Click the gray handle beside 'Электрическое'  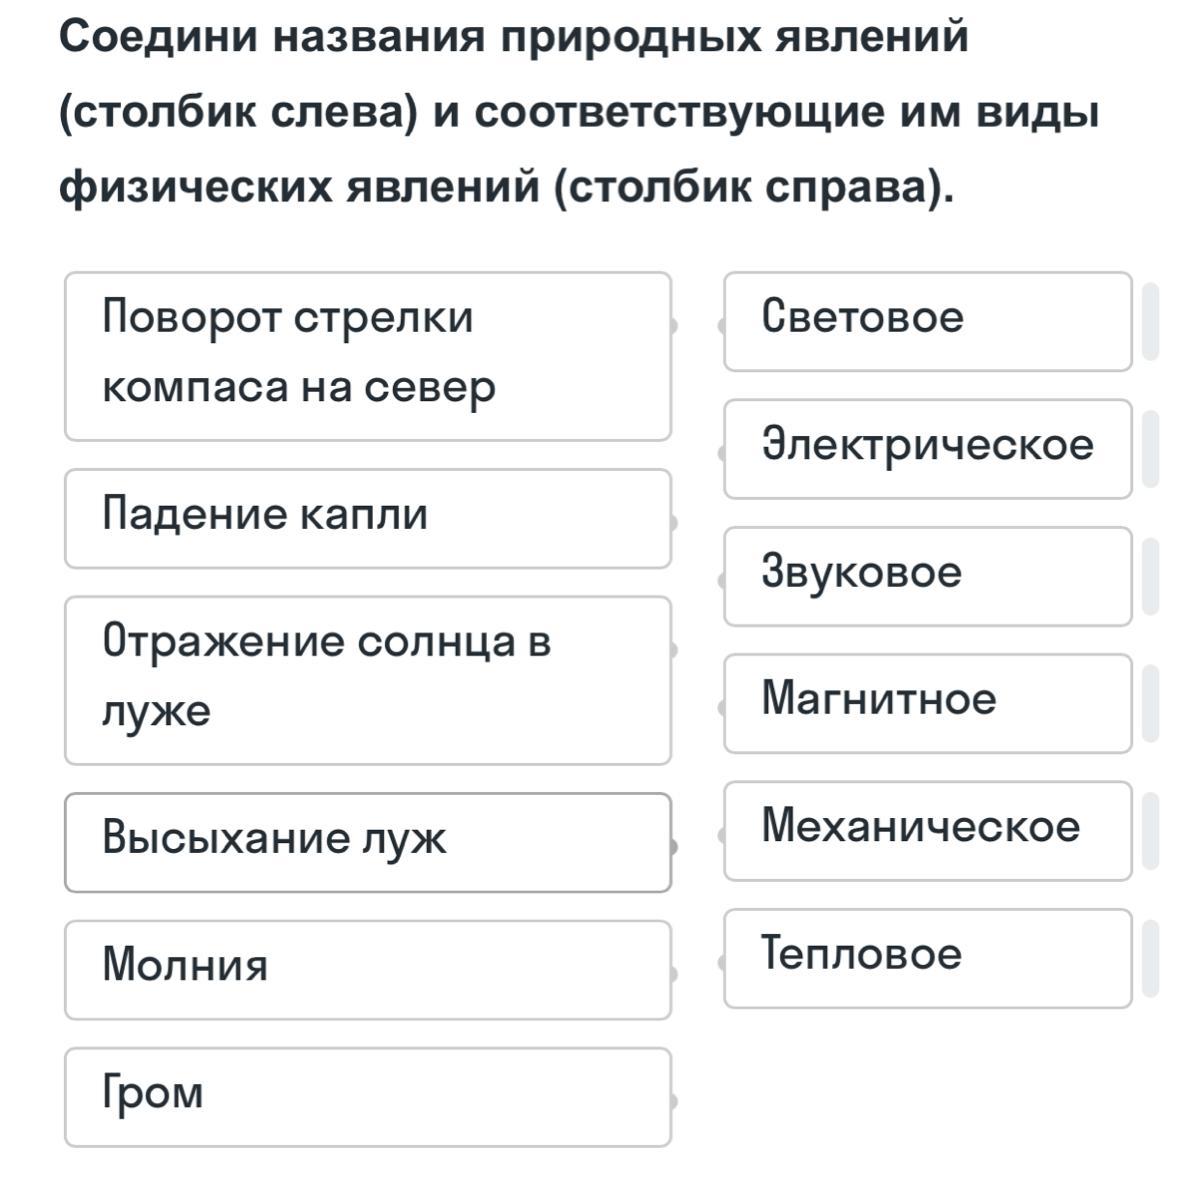click(x=1150, y=448)
